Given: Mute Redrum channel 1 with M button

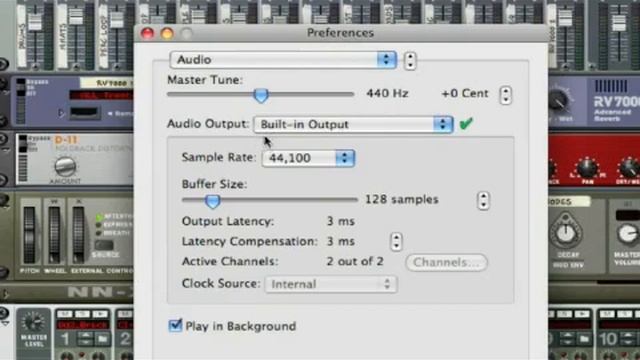Looking at the screenshot, I should click(65, 314).
